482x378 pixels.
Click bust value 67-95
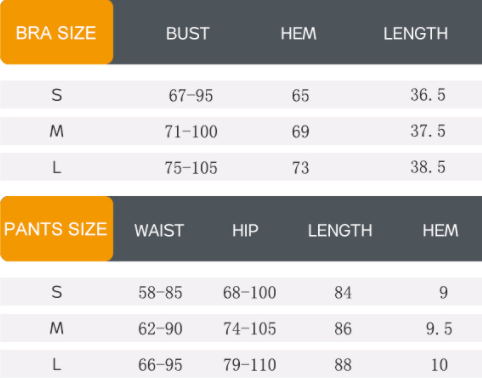pos(191,96)
